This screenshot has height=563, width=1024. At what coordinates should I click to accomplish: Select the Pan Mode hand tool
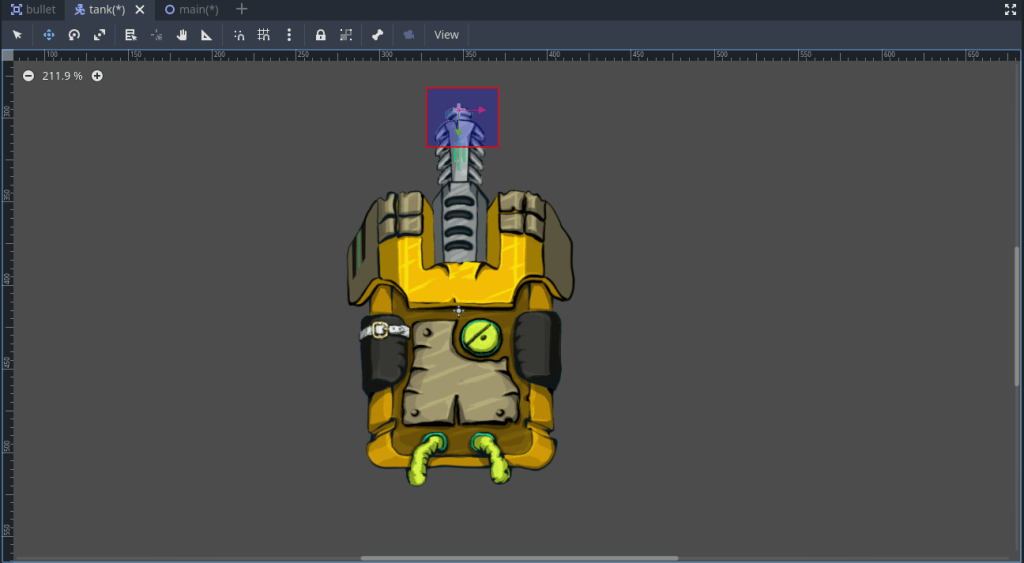[x=182, y=35]
